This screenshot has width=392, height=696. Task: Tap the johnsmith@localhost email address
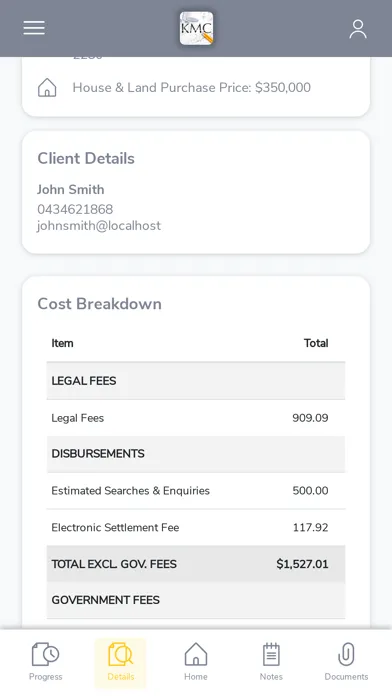[x=99, y=225]
